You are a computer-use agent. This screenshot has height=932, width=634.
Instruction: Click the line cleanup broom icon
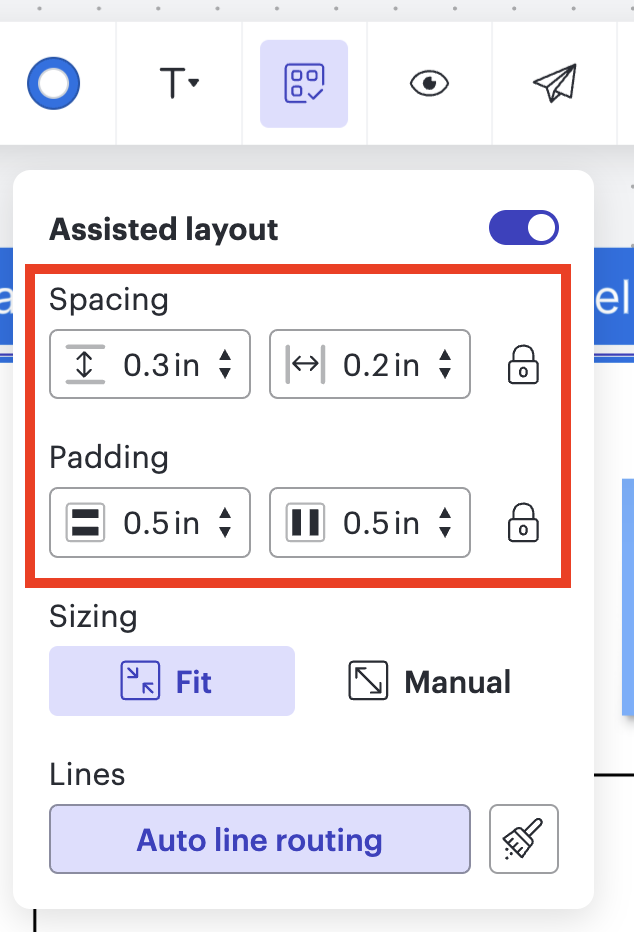523,839
